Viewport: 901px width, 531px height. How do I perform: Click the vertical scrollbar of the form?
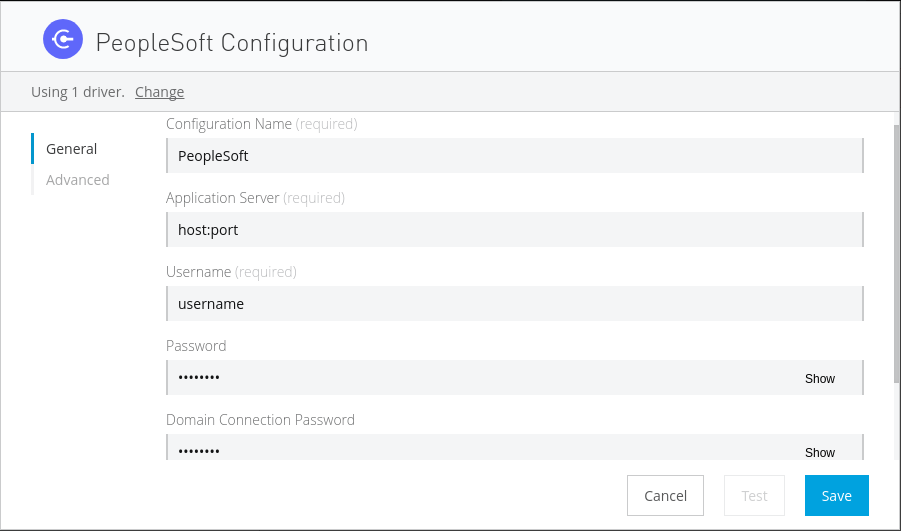coord(896,250)
